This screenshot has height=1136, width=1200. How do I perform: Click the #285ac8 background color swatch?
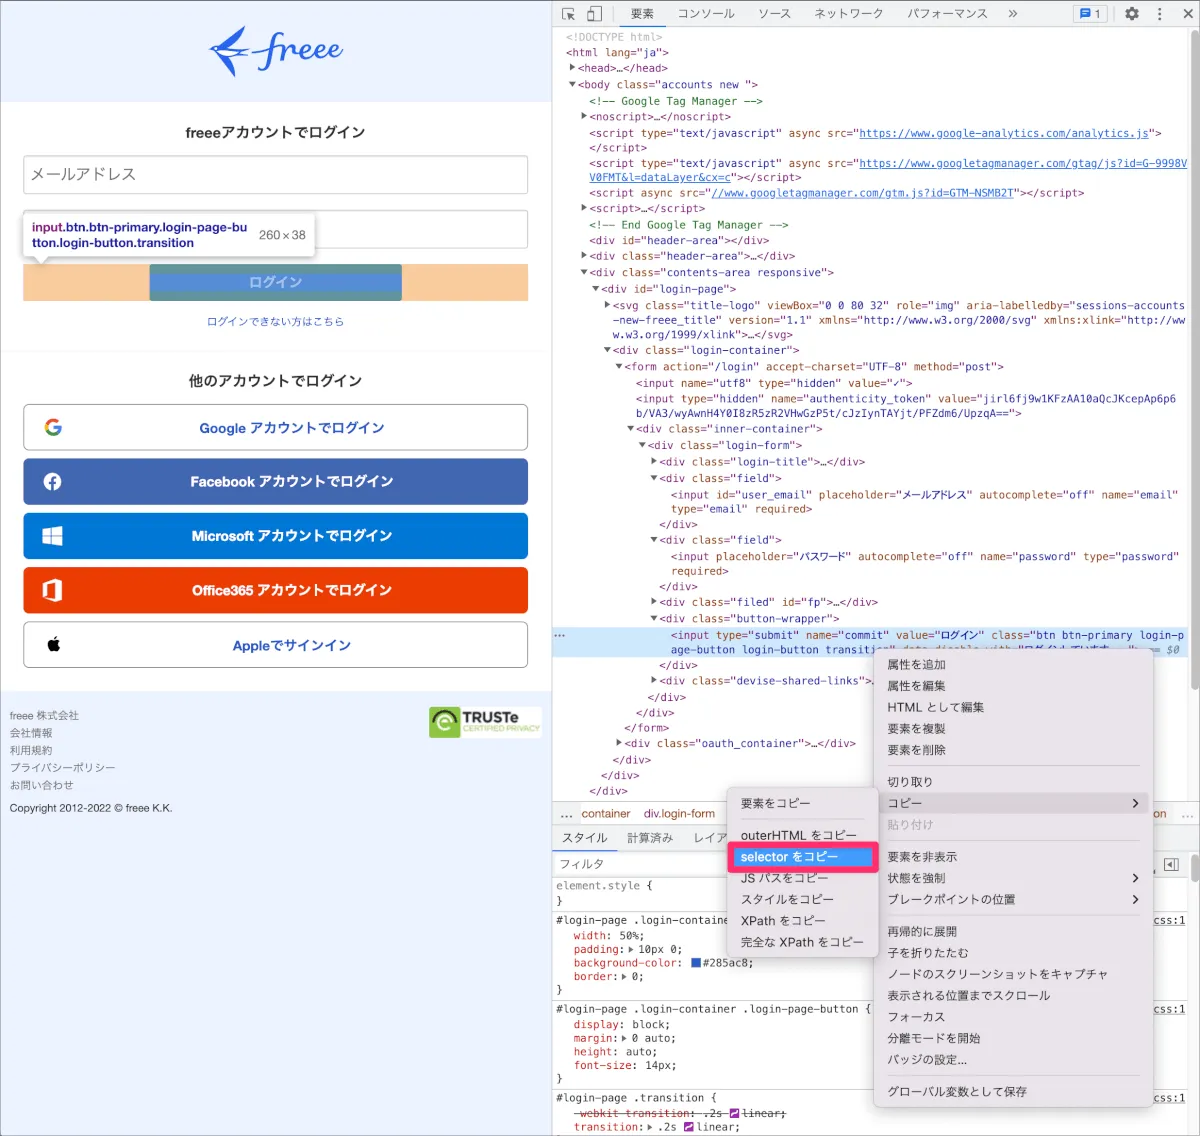(x=696, y=963)
